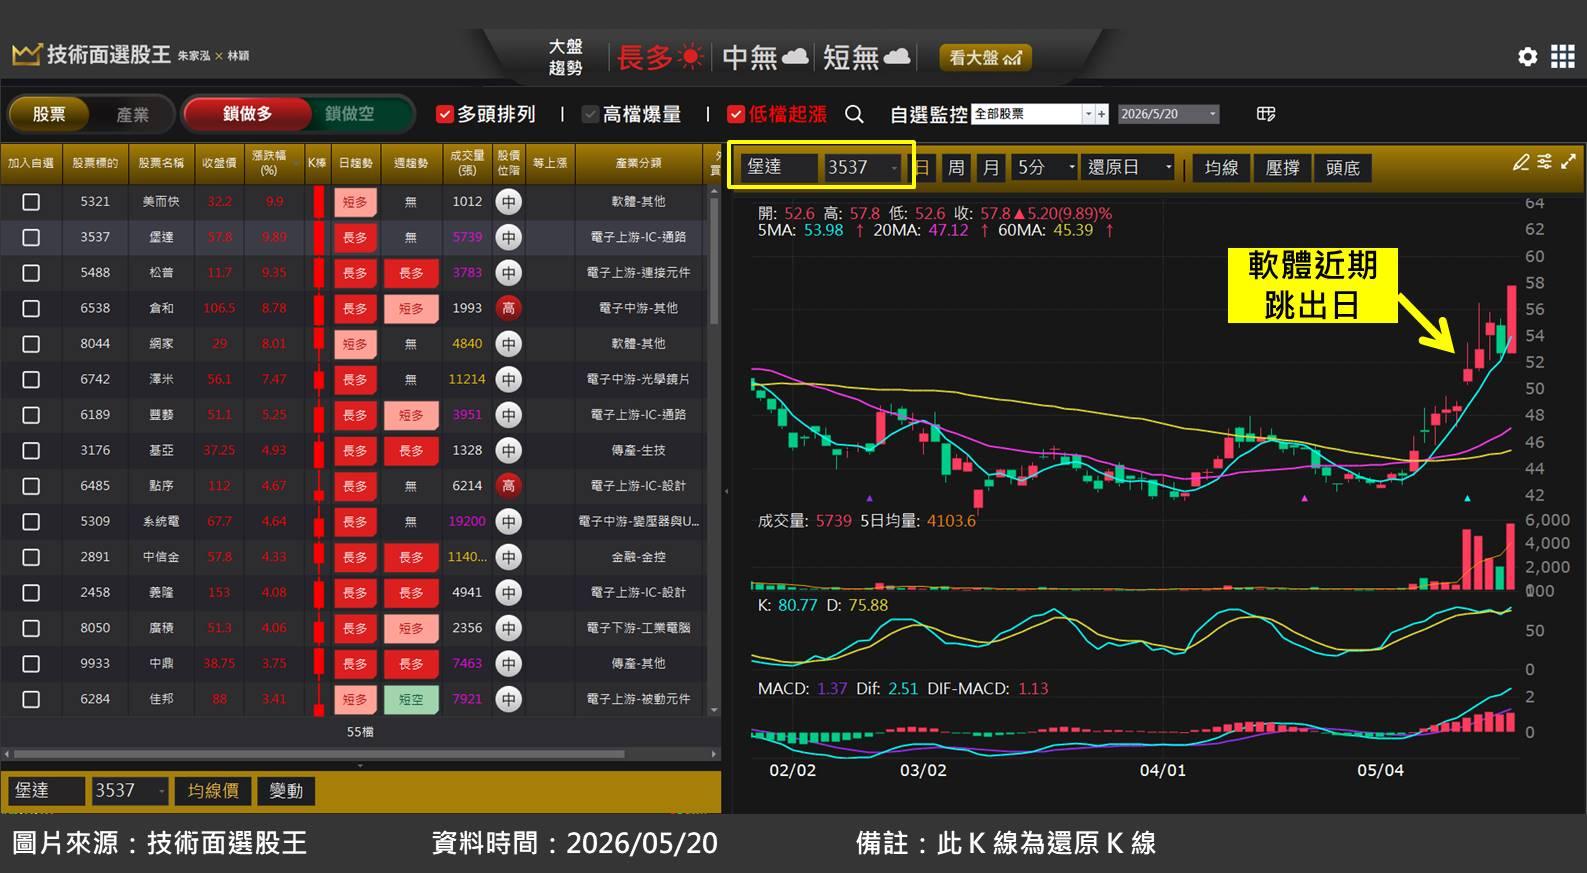The width and height of the screenshot is (1587, 873).
Task: Sort by 收盤價 column header
Action: pos(219,163)
